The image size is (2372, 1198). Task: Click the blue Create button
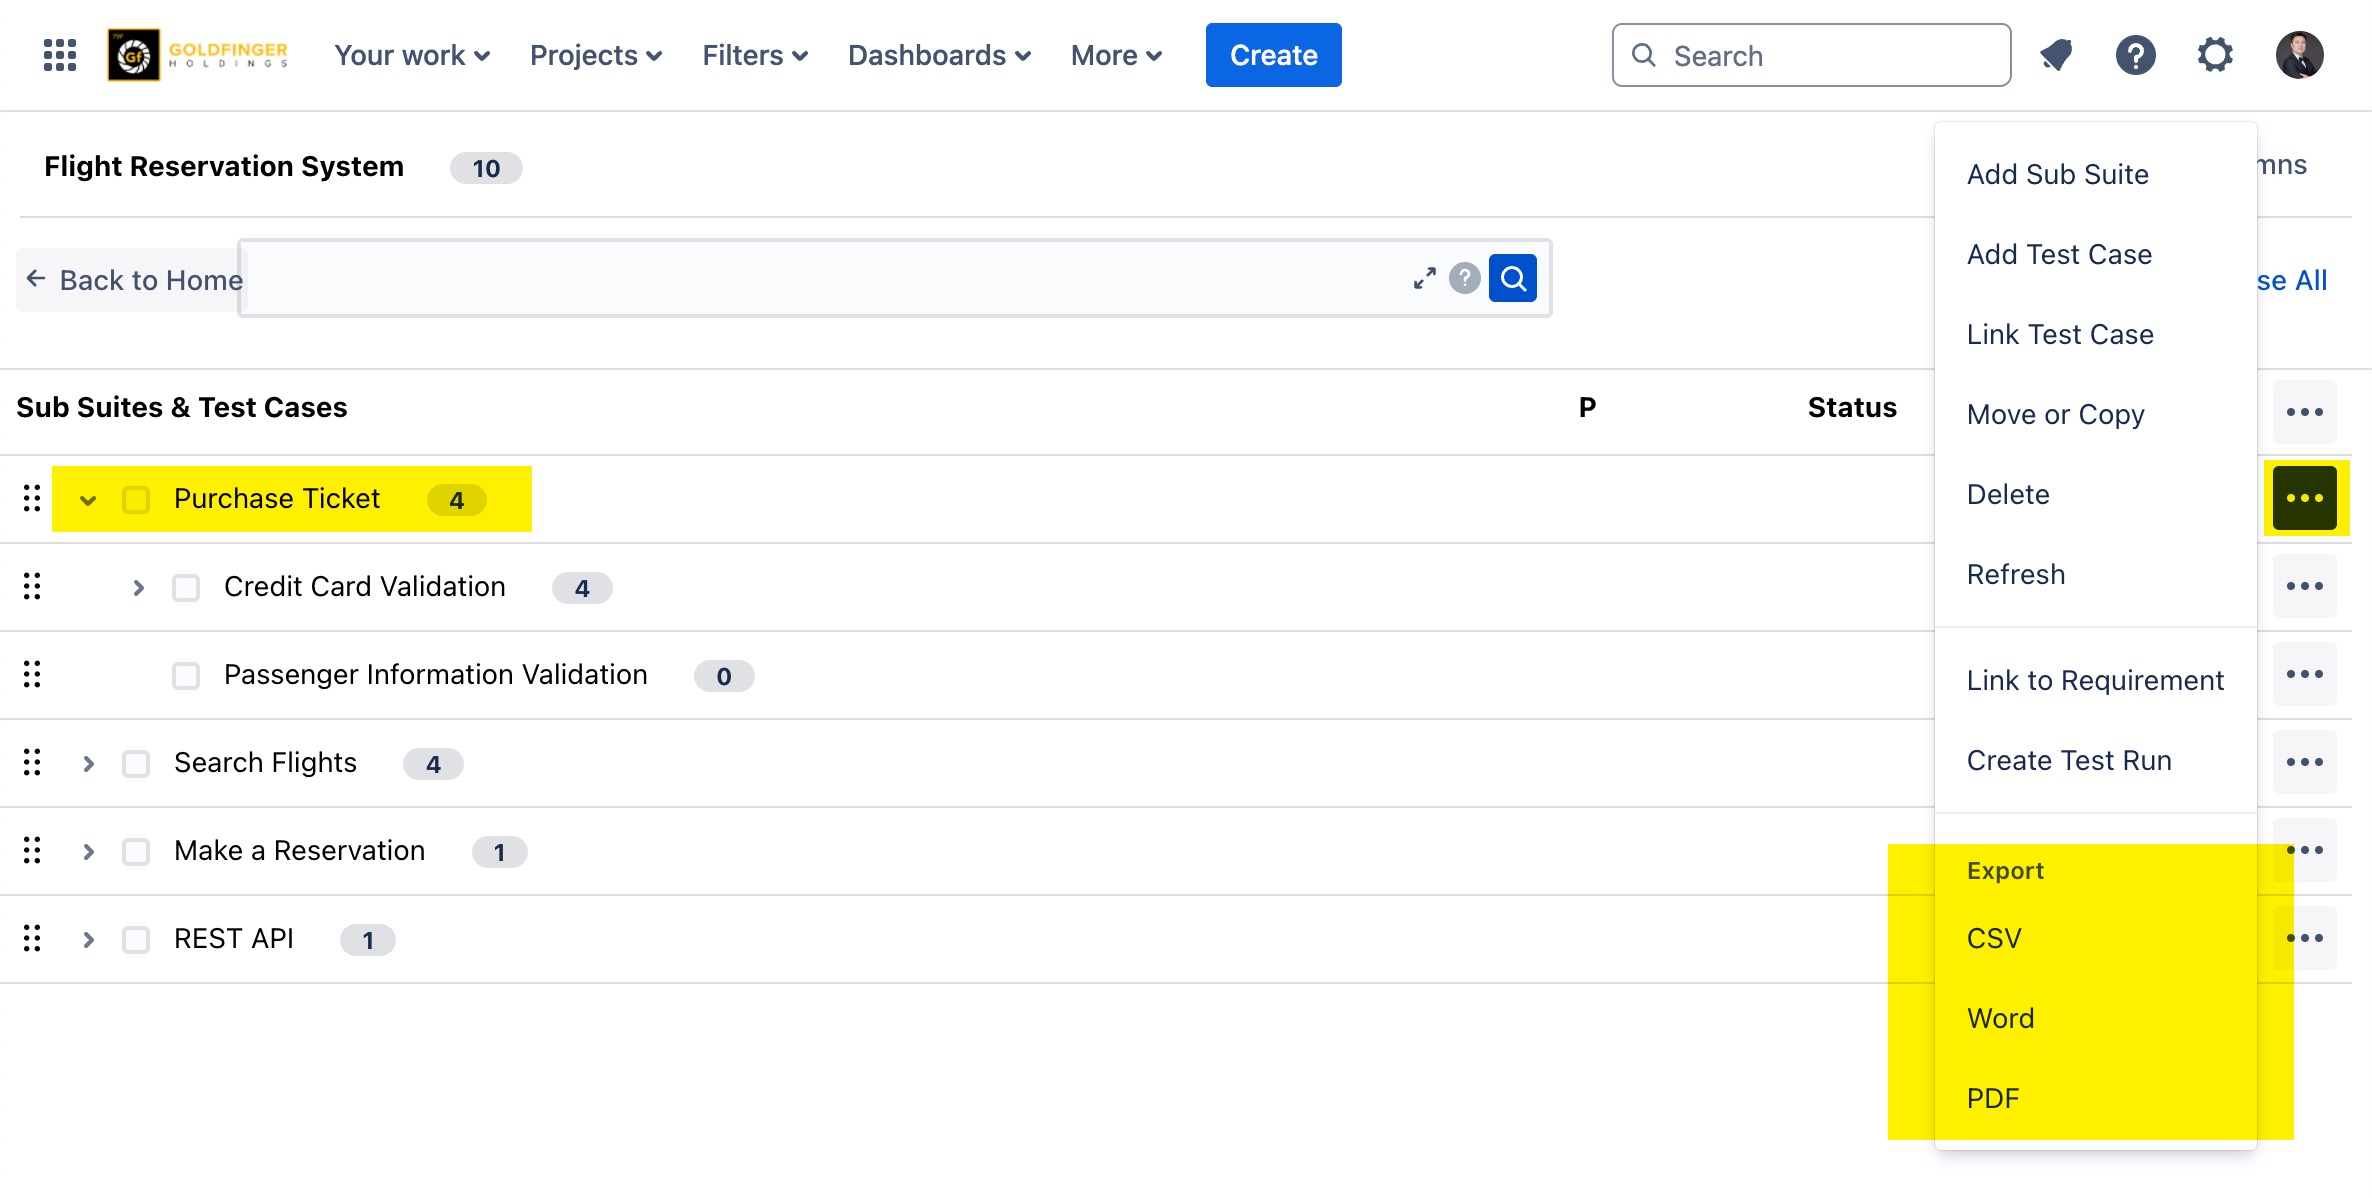(1273, 55)
